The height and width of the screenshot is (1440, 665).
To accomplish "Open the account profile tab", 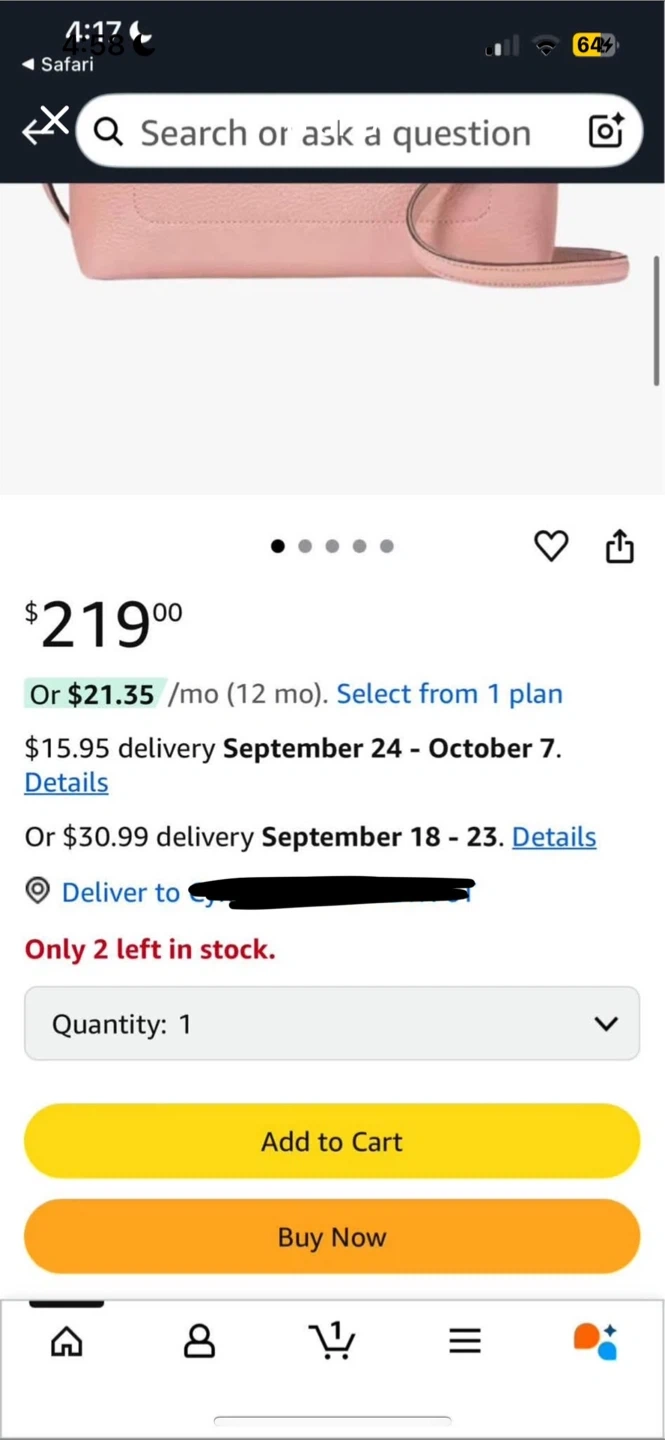I will (x=199, y=1341).
